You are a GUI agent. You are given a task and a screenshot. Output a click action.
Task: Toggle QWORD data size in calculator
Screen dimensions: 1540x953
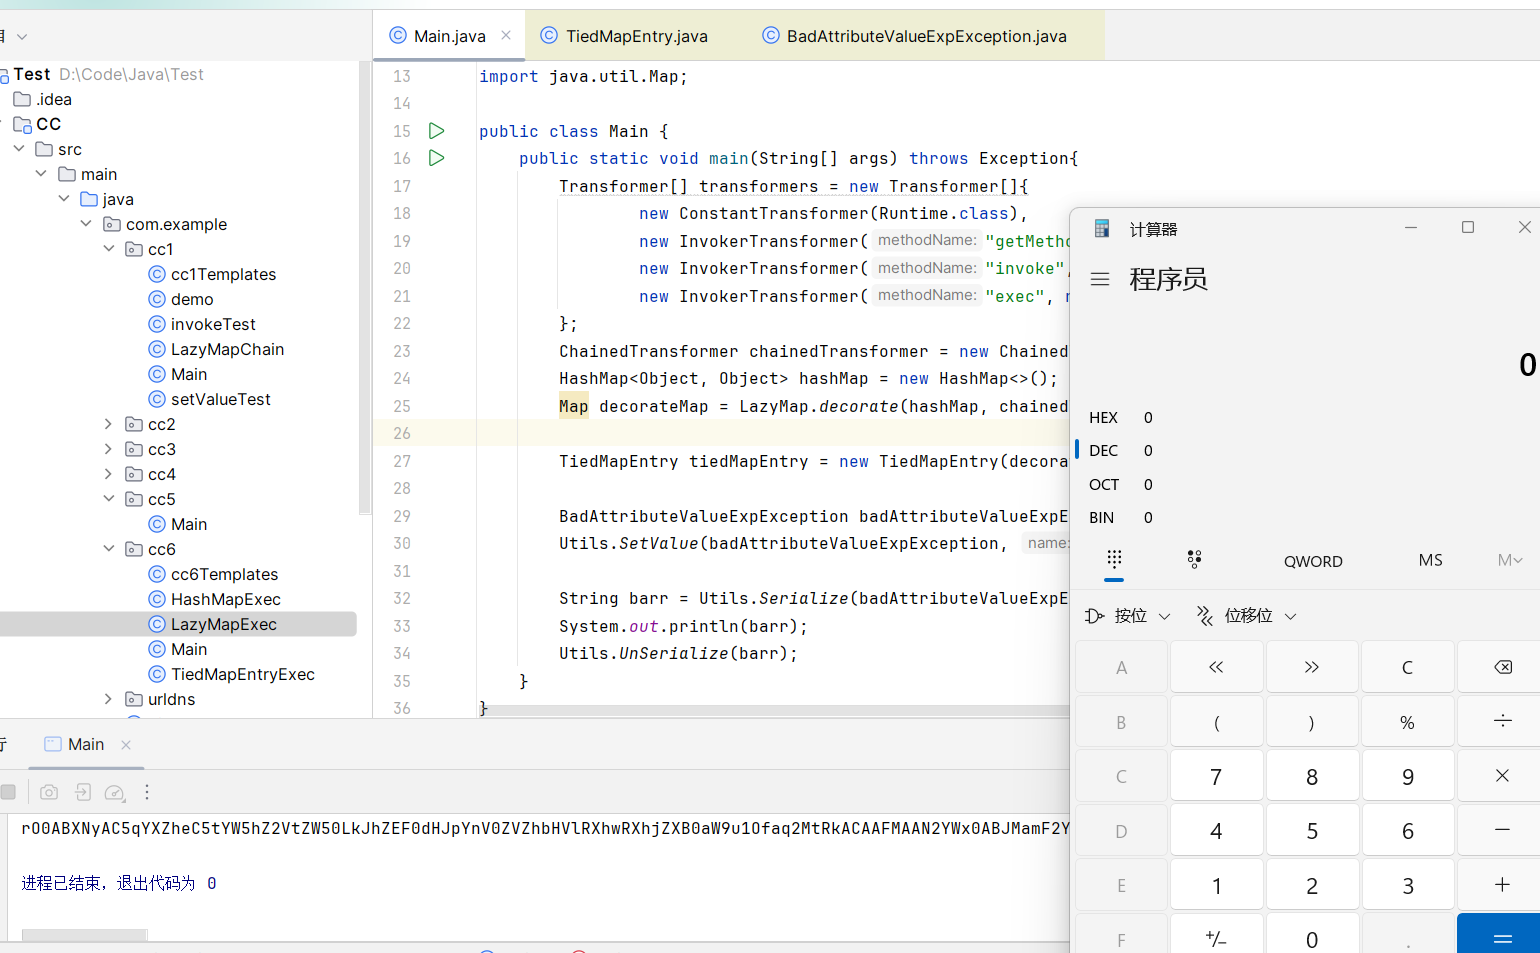[1313, 561]
